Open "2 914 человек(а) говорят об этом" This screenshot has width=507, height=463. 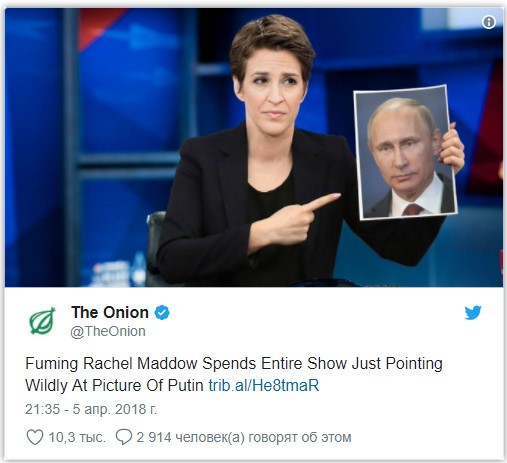[x=244, y=437]
